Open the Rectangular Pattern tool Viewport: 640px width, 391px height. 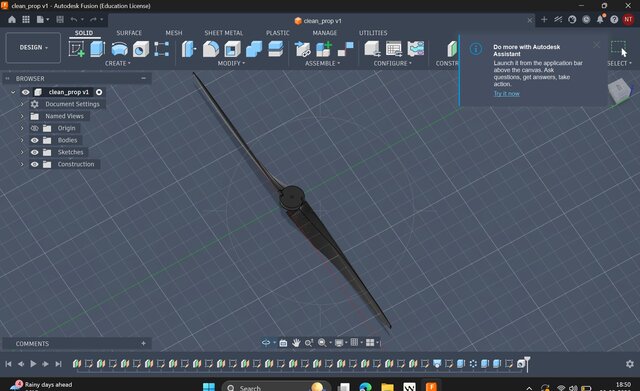162,49
